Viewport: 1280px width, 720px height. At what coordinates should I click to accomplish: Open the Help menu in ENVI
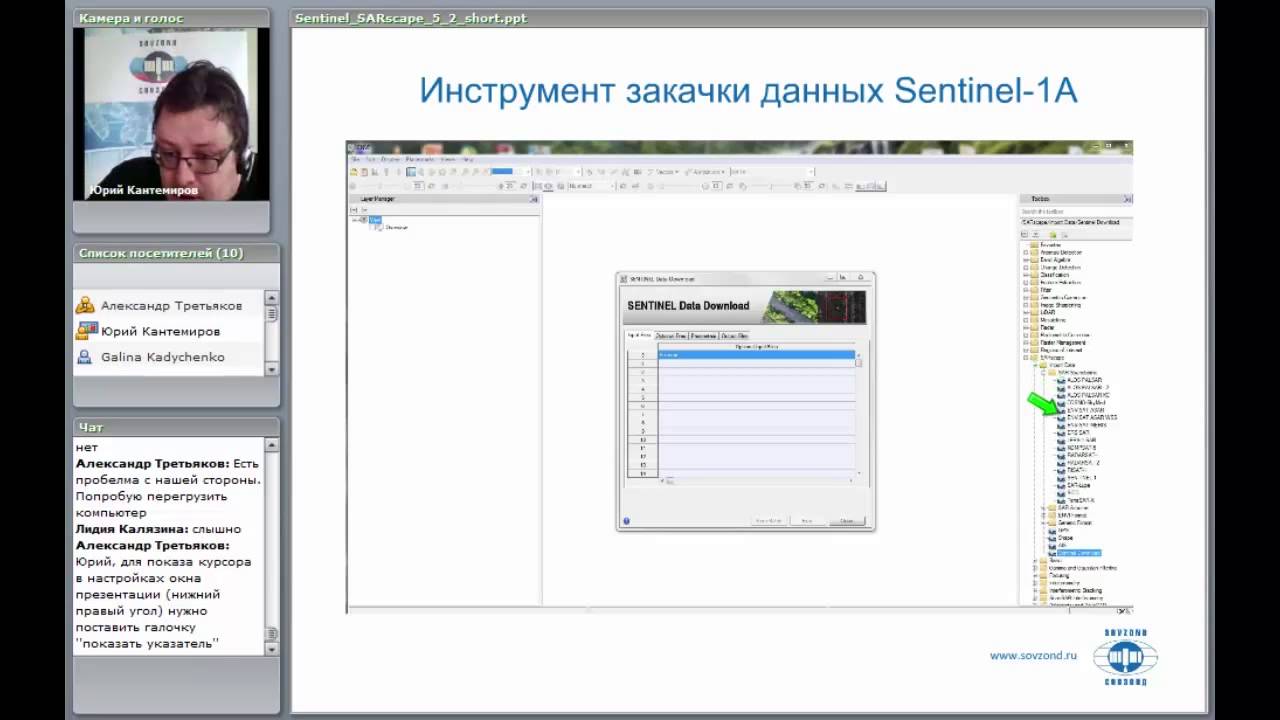click(x=468, y=159)
